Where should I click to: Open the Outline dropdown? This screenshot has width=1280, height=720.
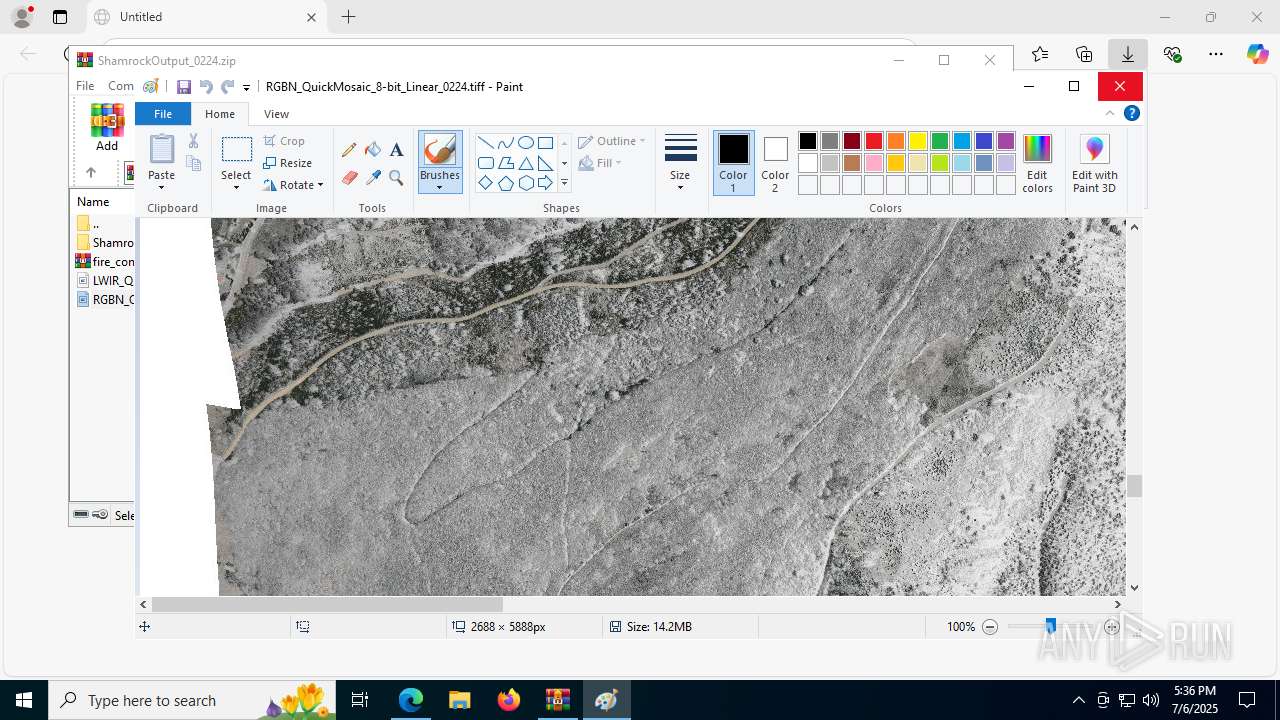coord(612,141)
